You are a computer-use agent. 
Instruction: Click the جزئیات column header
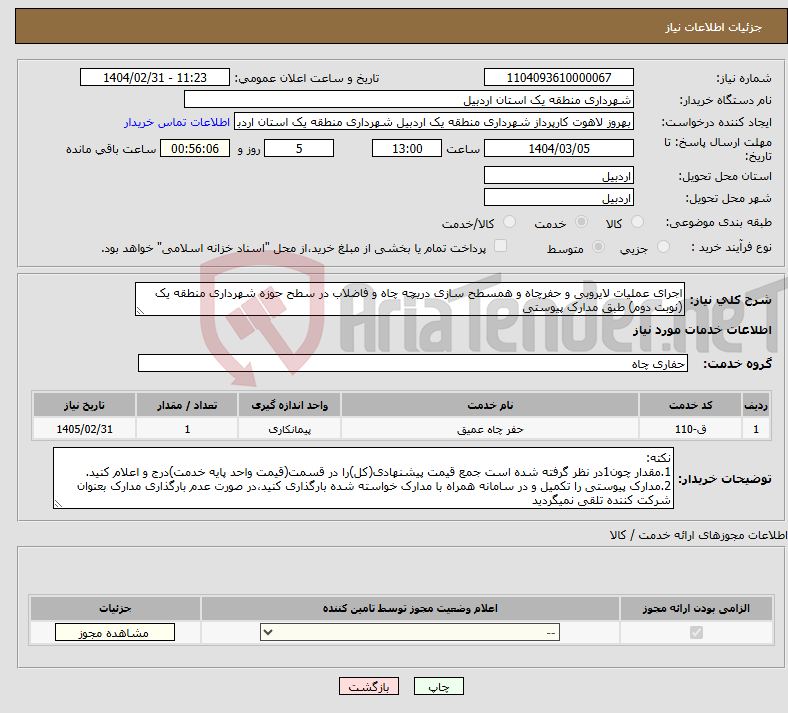tap(115, 608)
